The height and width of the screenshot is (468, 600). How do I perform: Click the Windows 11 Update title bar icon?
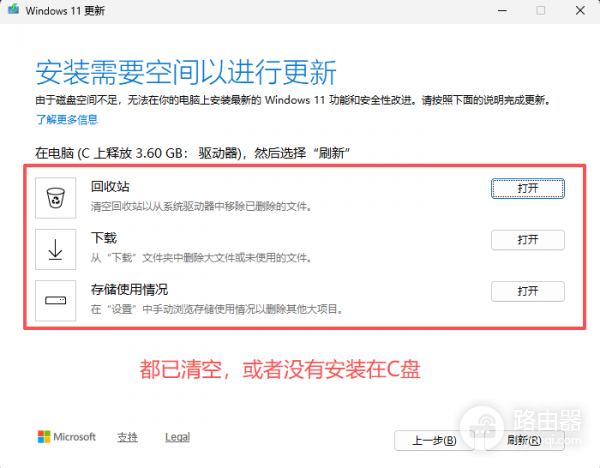(13, 10)
